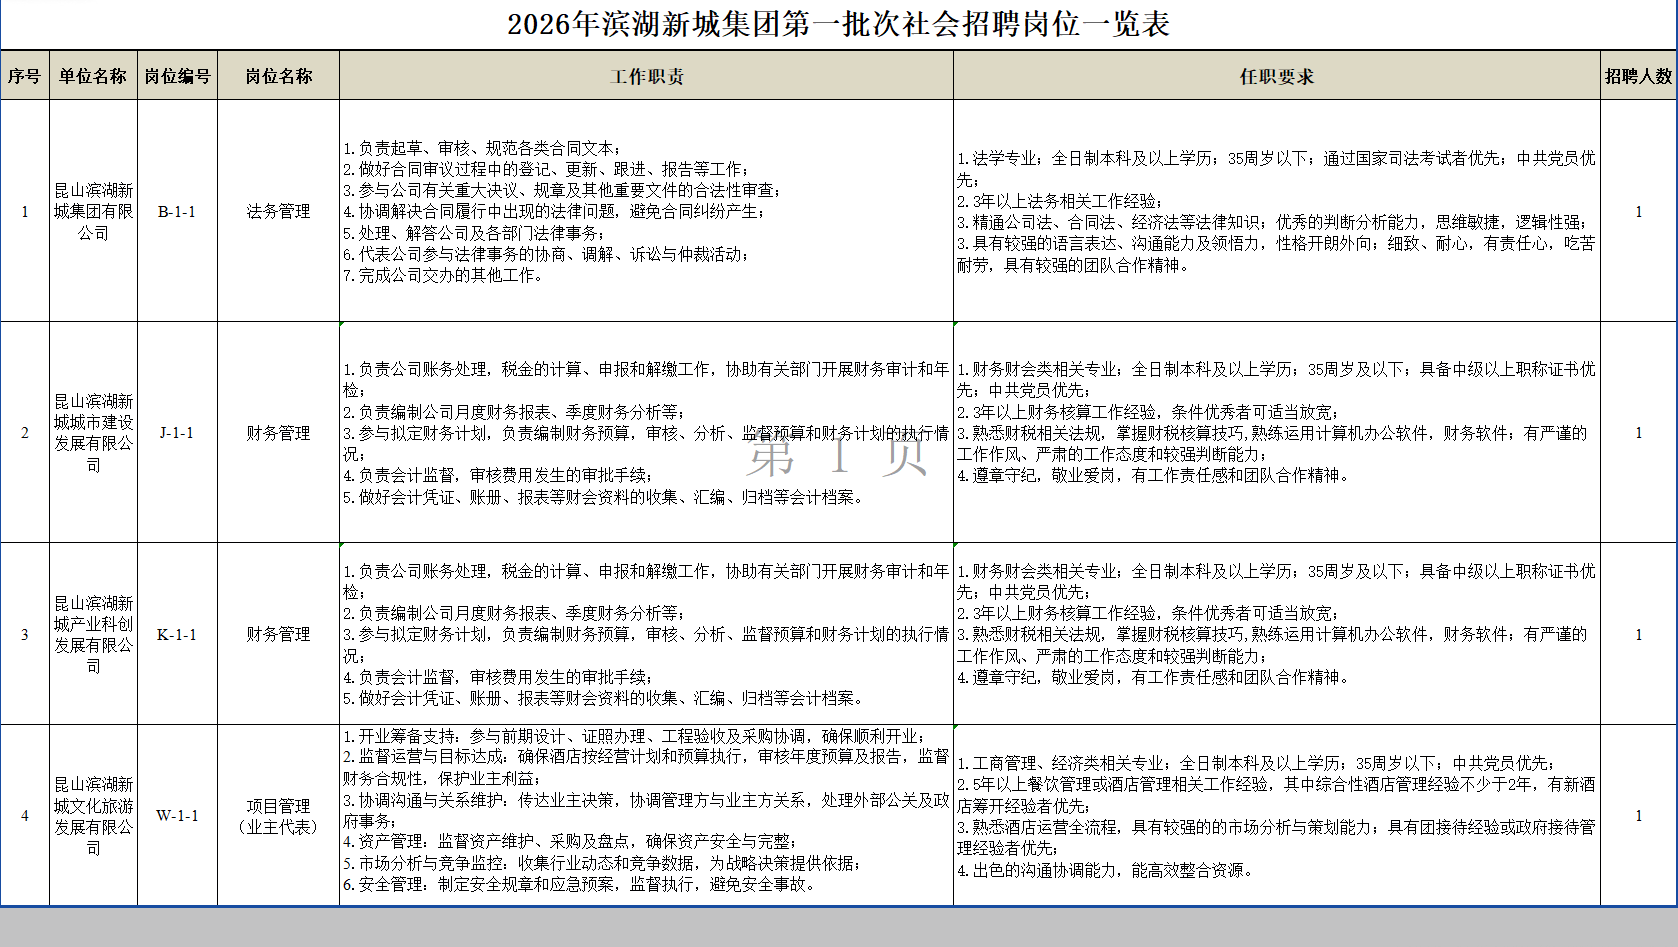
Task: Click the 项目管理（业主代表） cell
Action: [x=278, y=816]
